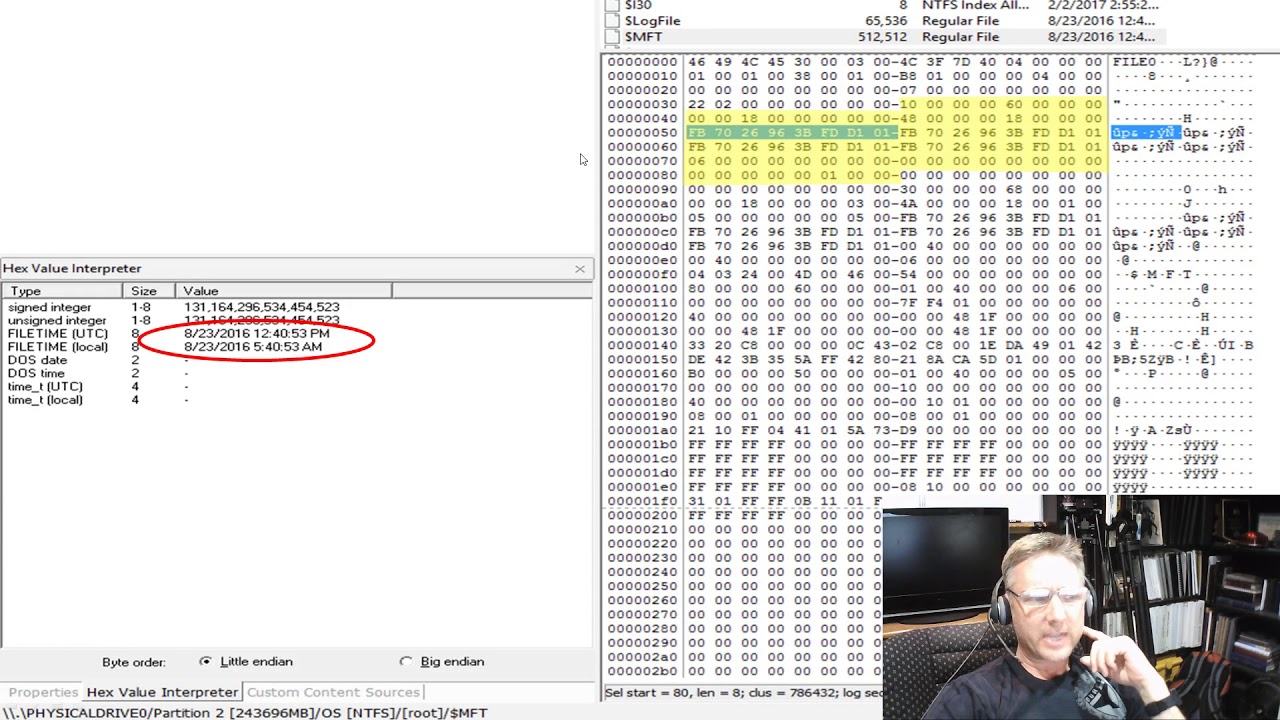
Task: Select Little endian byte order
Action: tap(206, 662)
